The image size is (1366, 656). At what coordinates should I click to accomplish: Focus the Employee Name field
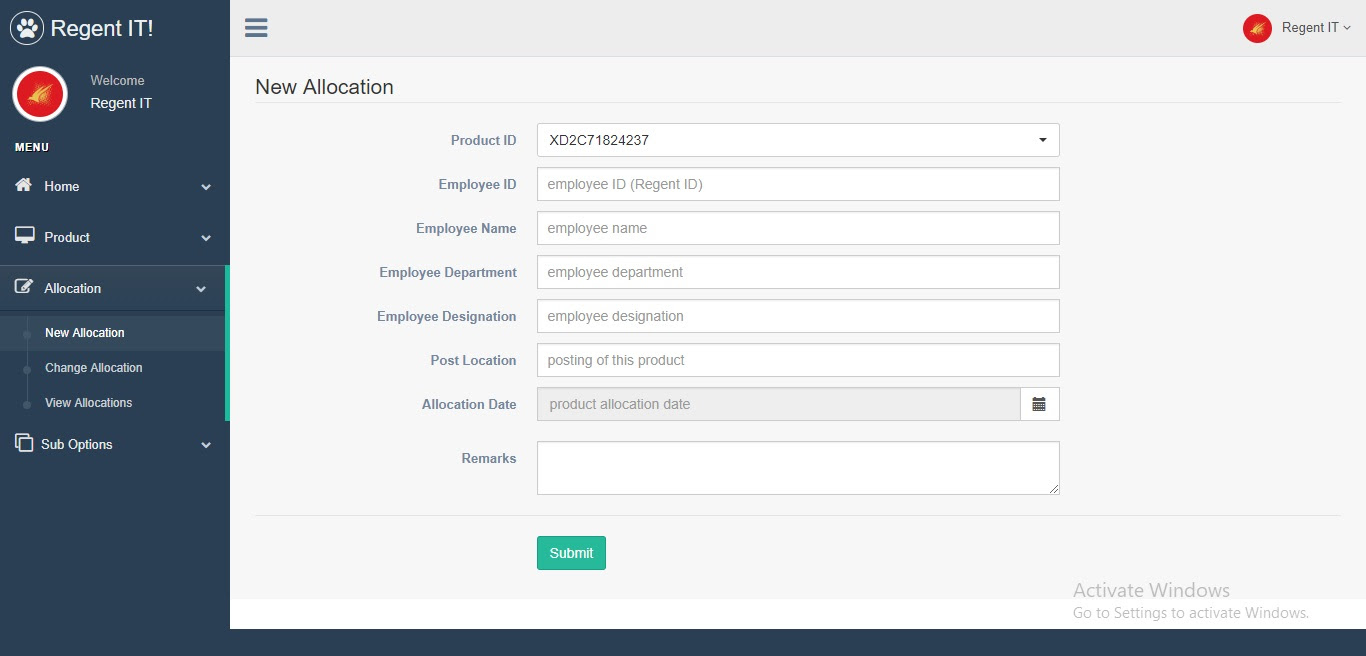click(798, 228)
